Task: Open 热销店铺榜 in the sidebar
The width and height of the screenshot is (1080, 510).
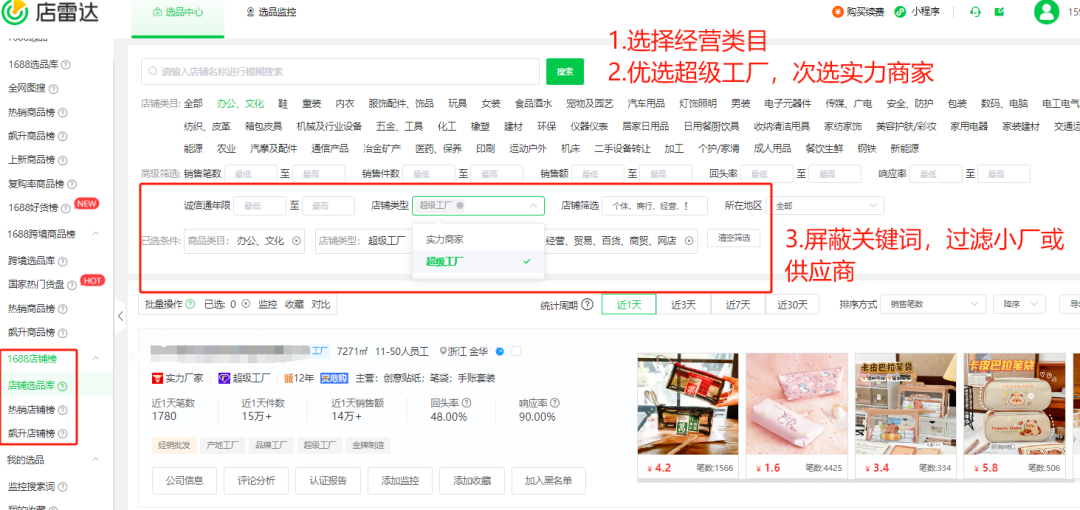Action: [31, 409]
